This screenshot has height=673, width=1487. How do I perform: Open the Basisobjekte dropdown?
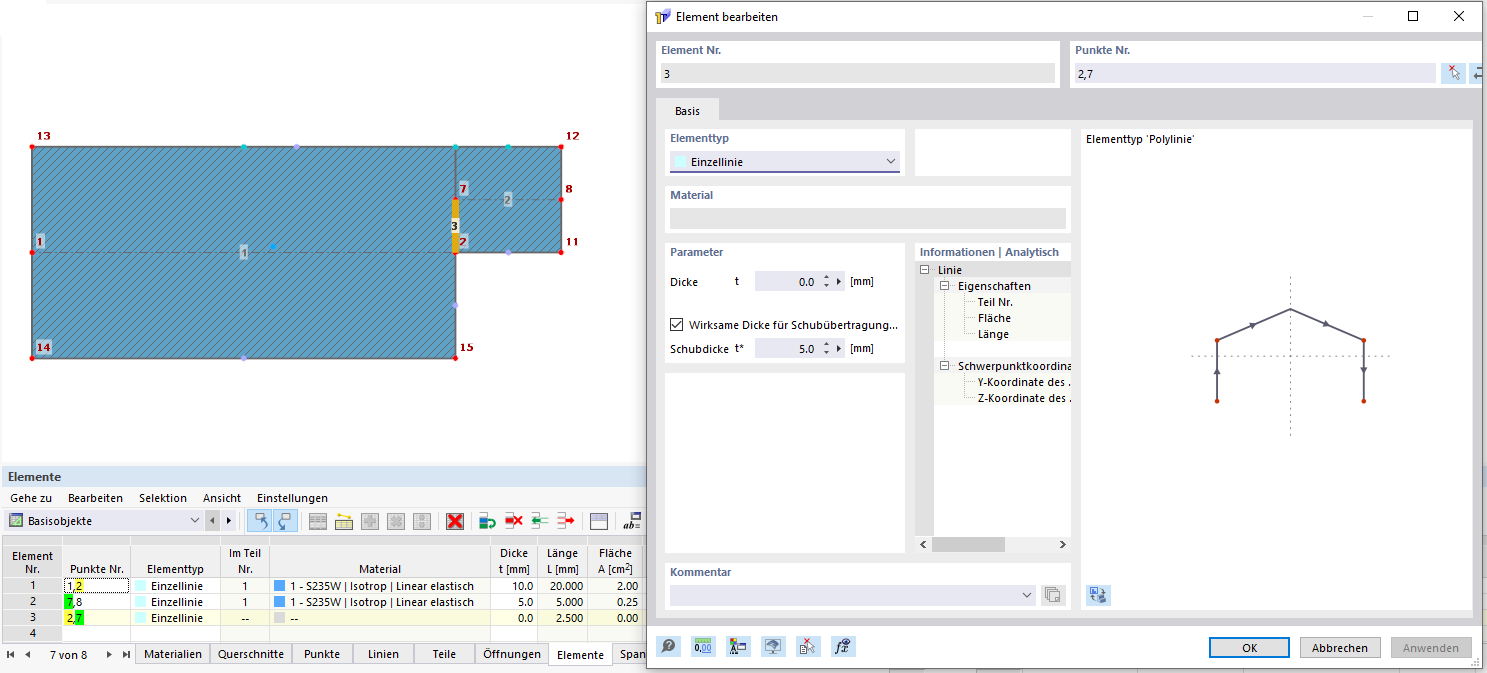pyautogui.click(x=105, y=521)
